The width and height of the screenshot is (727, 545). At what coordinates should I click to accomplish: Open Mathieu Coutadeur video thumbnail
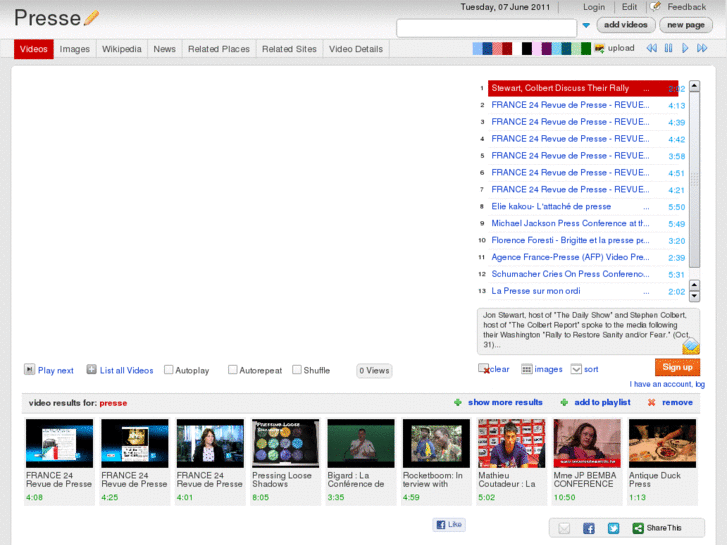(511, 443)
